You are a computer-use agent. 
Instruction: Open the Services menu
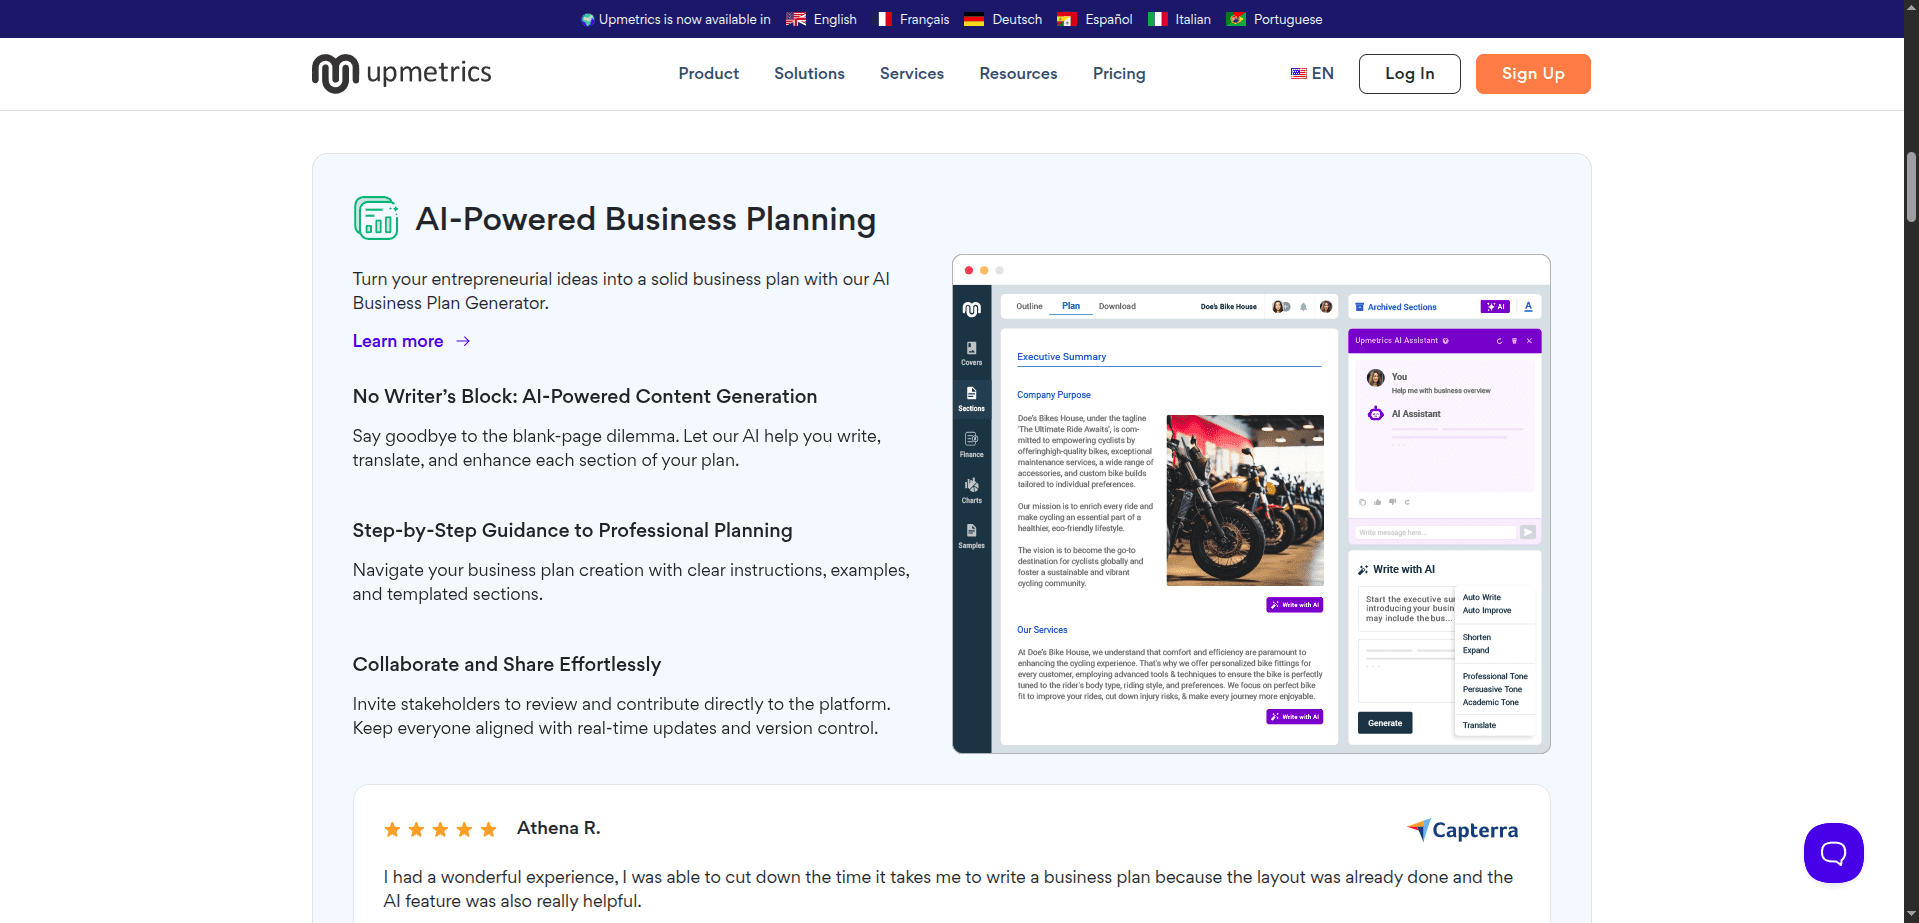[x=911, y=73]
